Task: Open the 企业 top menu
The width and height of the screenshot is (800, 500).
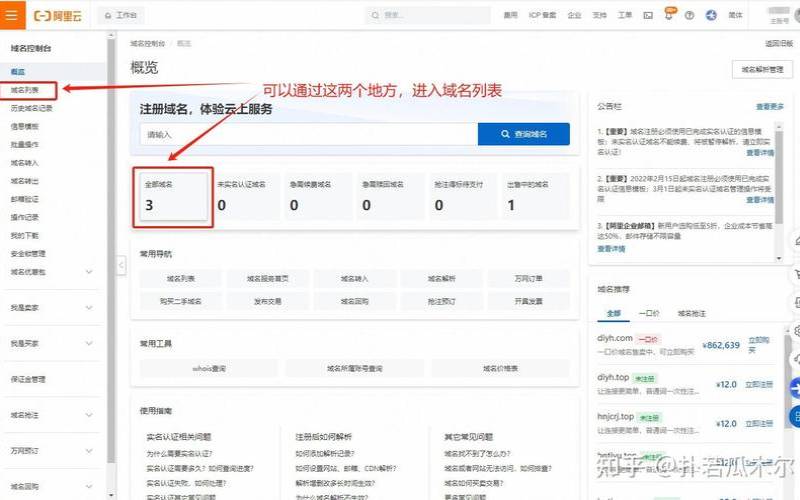Action: point(574,15)
